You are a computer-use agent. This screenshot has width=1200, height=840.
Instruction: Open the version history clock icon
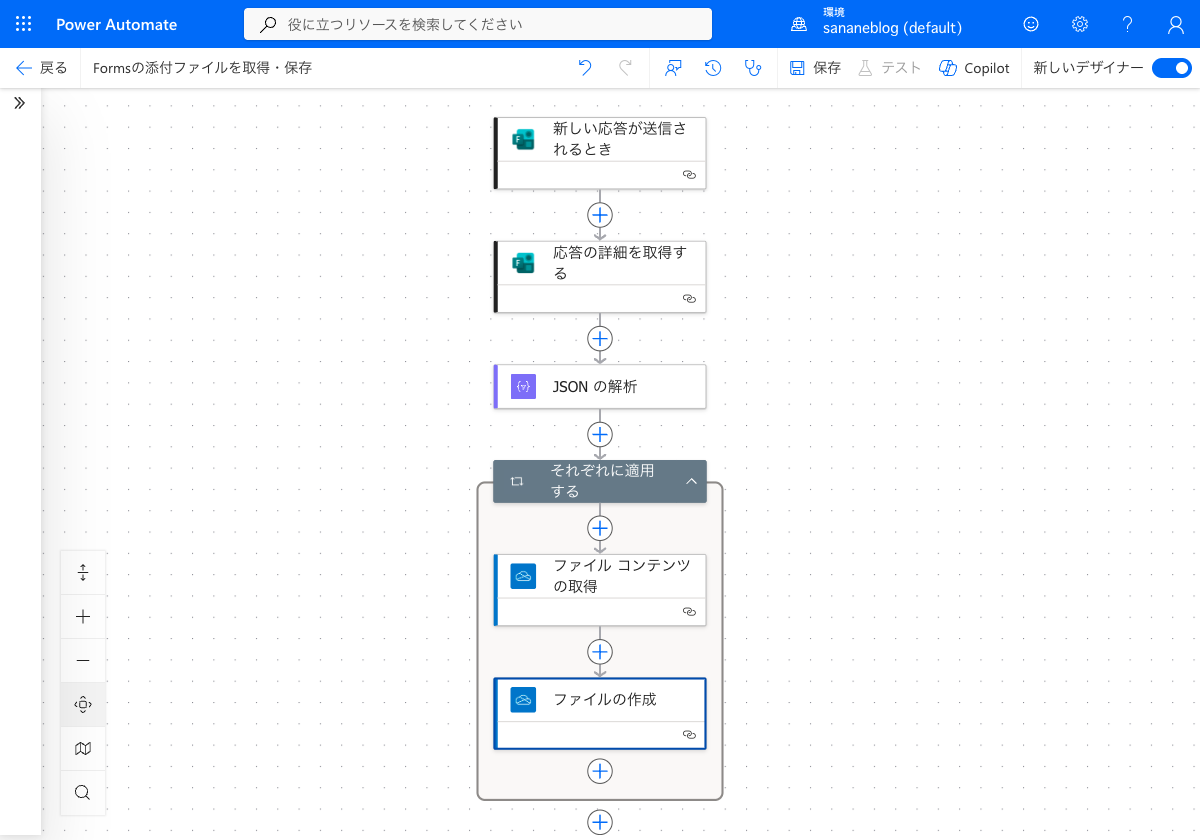coord(713,68)
